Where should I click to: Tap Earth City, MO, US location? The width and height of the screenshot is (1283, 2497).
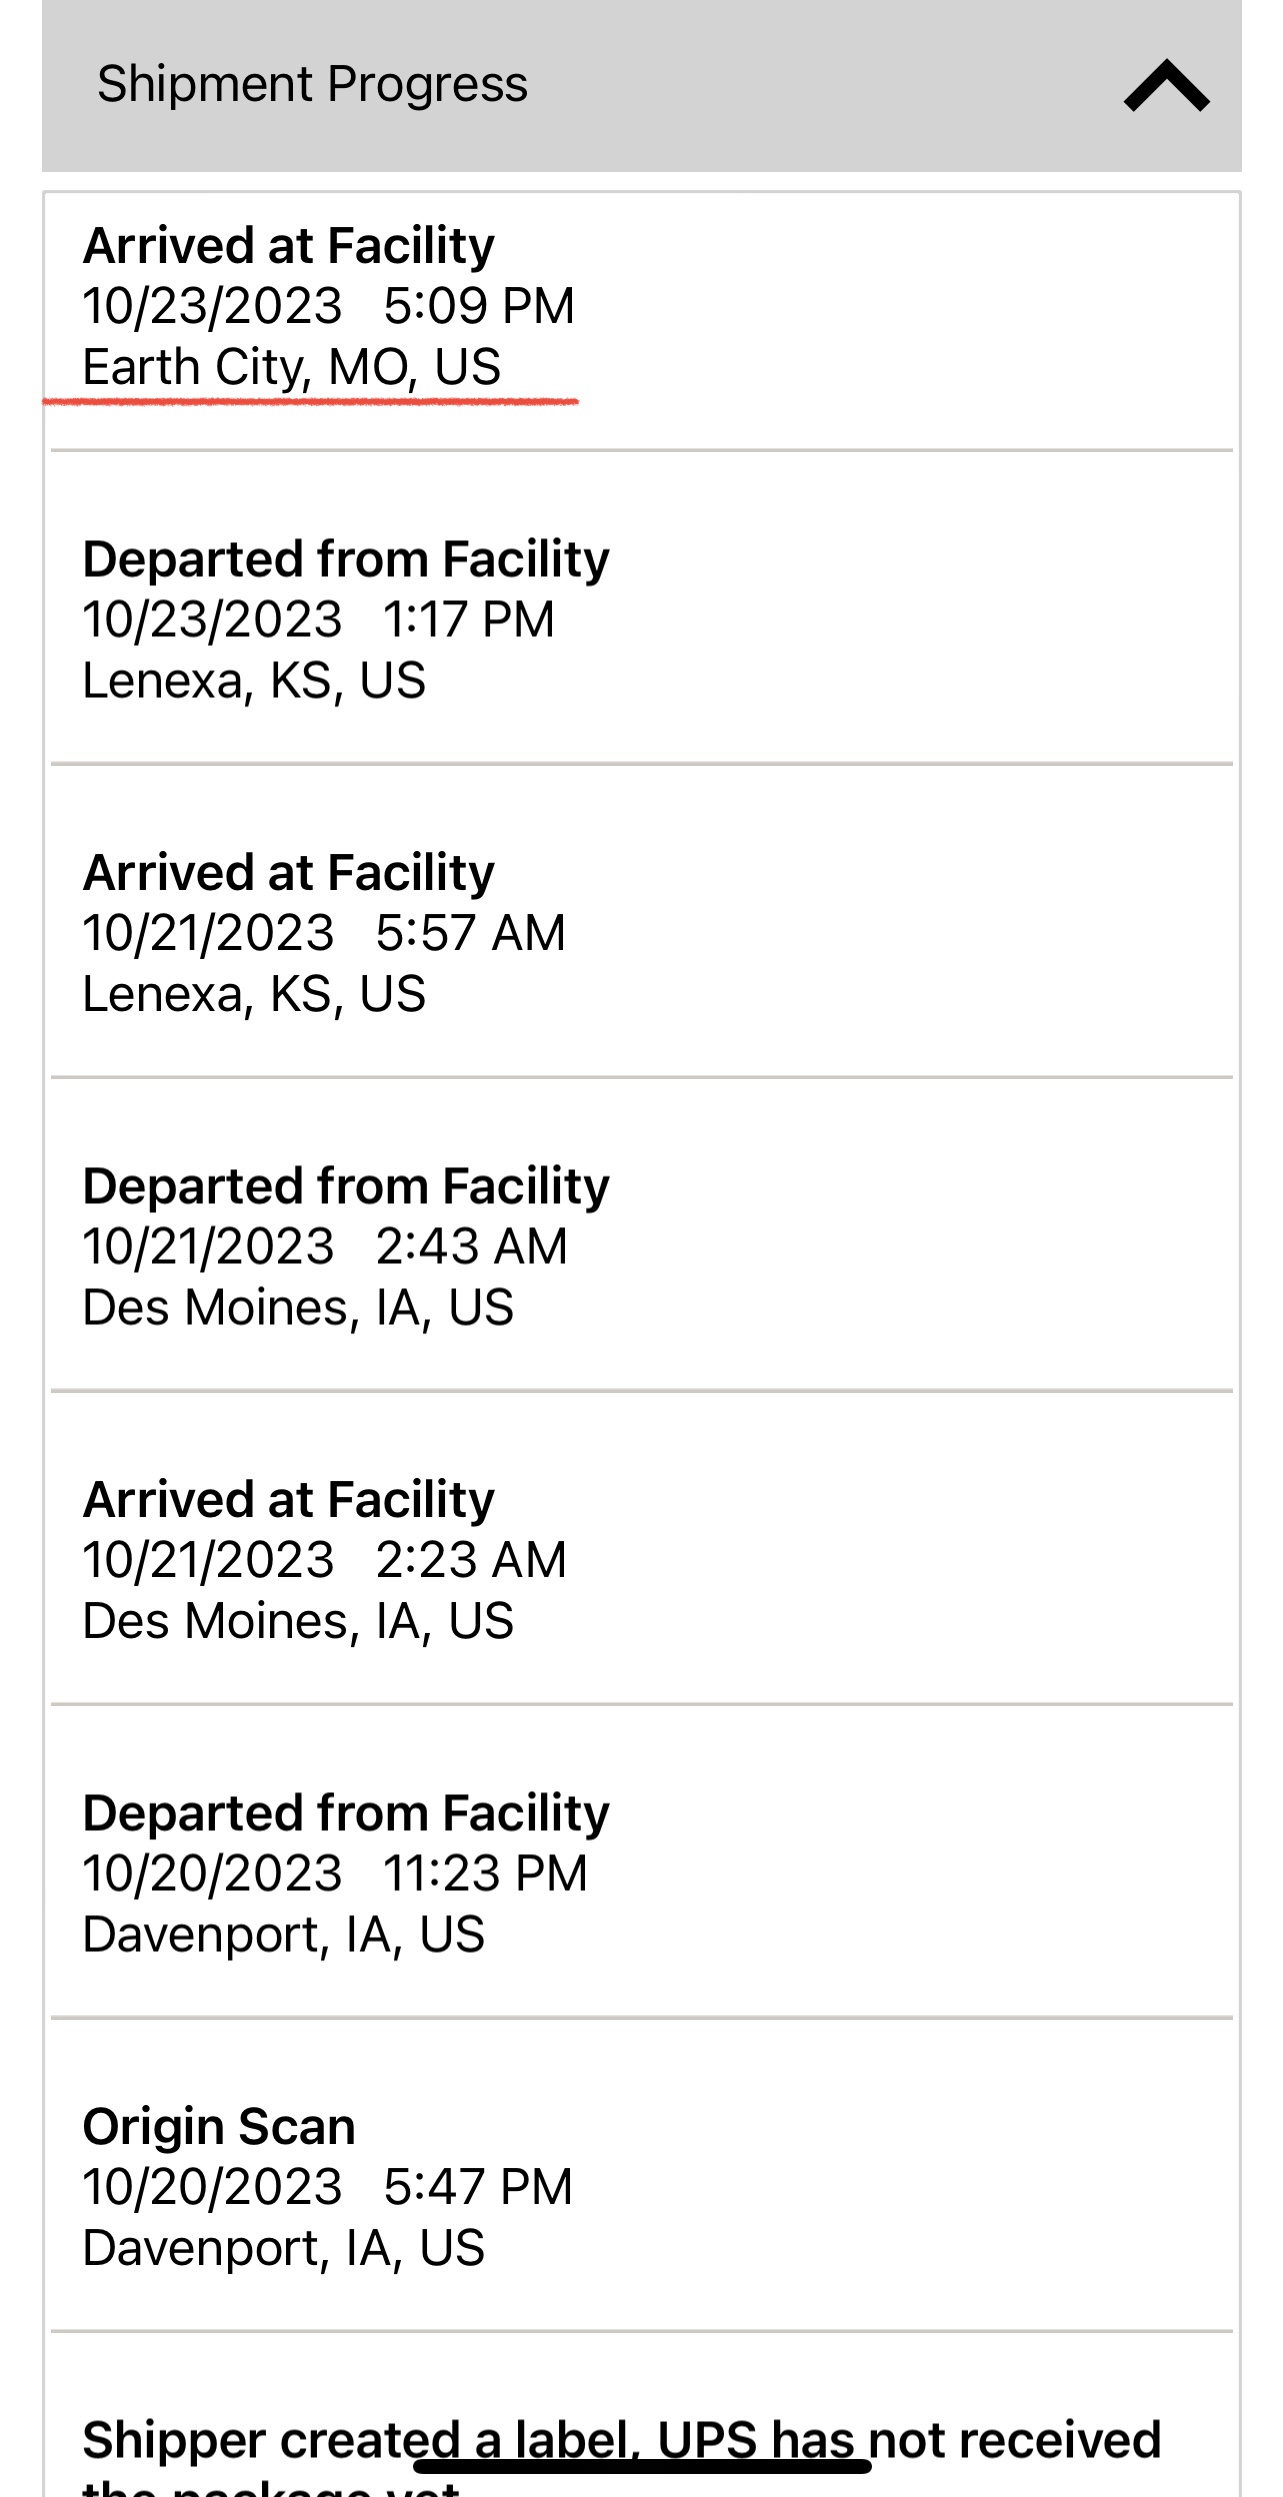pos(291,367)
